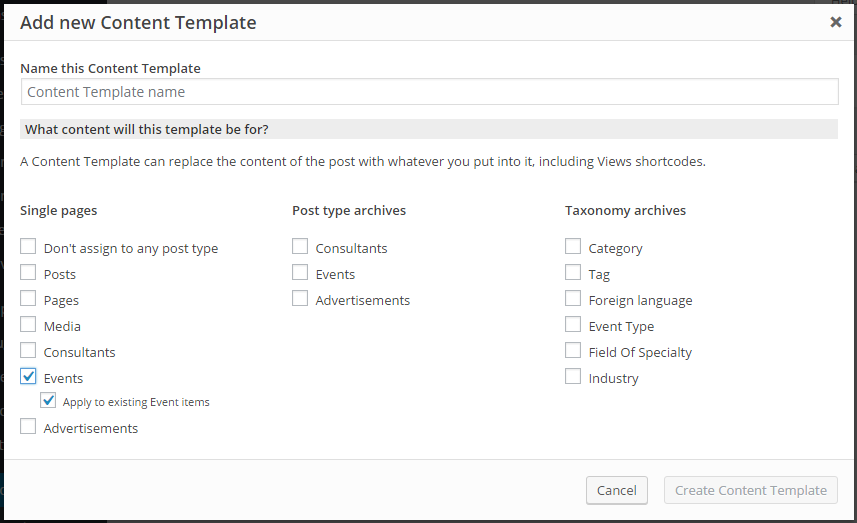Click the Cancel button
This screenshot has width=857, height=523.
click(617, 490)
